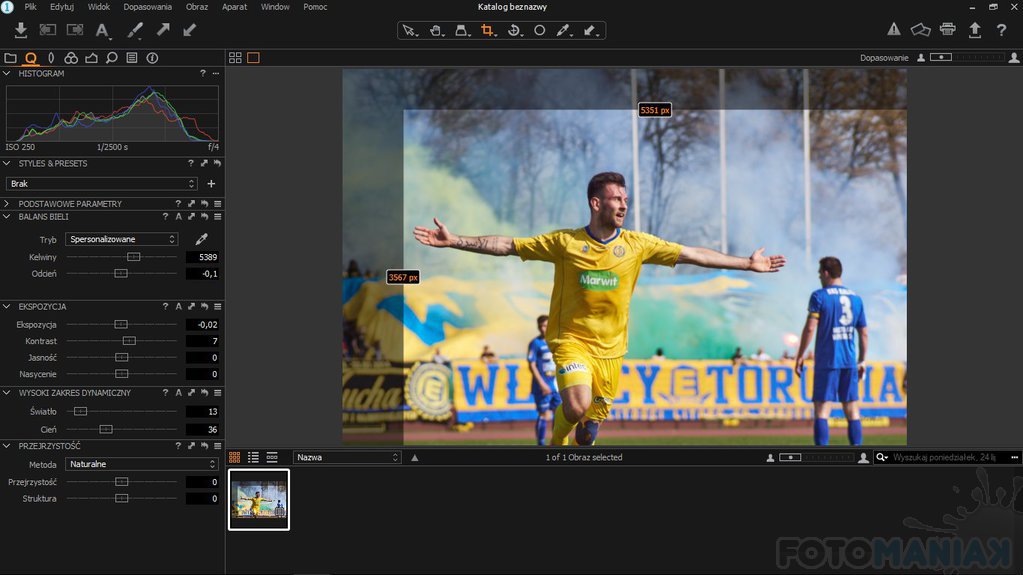Screen dimensions: 1023x575
Task: Add new style with plus button
Action: (x=211, y=184)
